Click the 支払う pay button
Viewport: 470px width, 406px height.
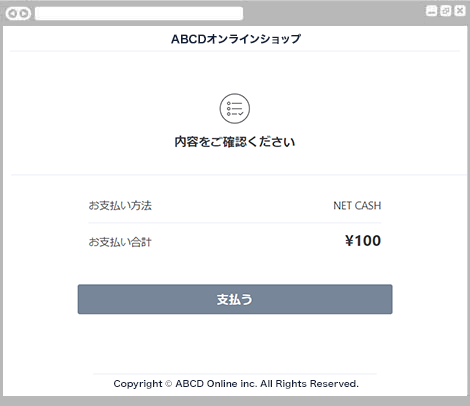235,299
